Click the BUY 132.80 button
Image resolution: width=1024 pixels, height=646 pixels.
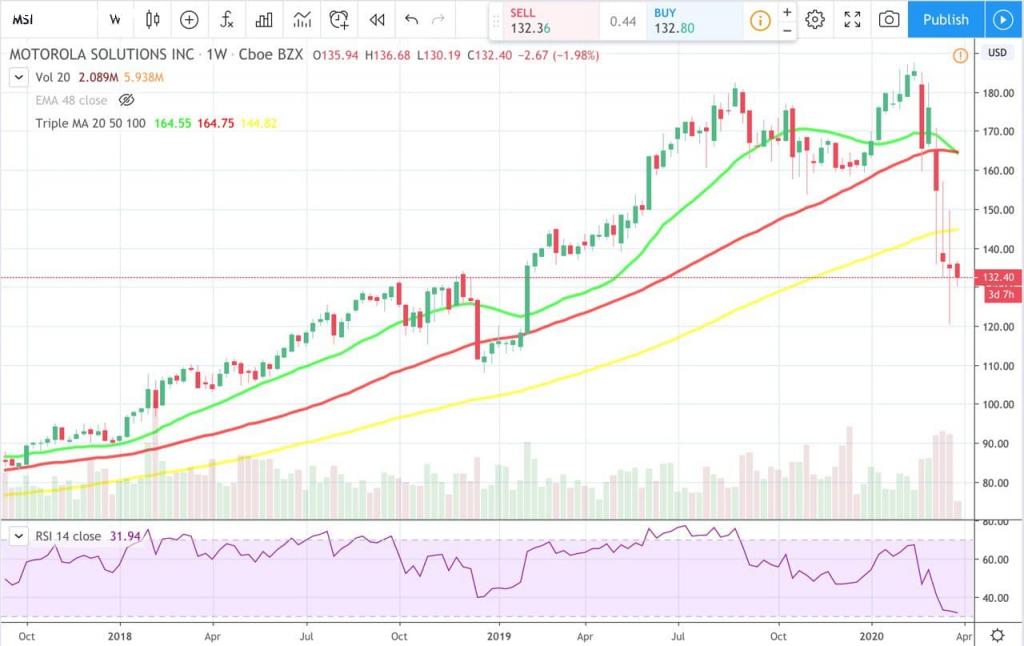692,19
